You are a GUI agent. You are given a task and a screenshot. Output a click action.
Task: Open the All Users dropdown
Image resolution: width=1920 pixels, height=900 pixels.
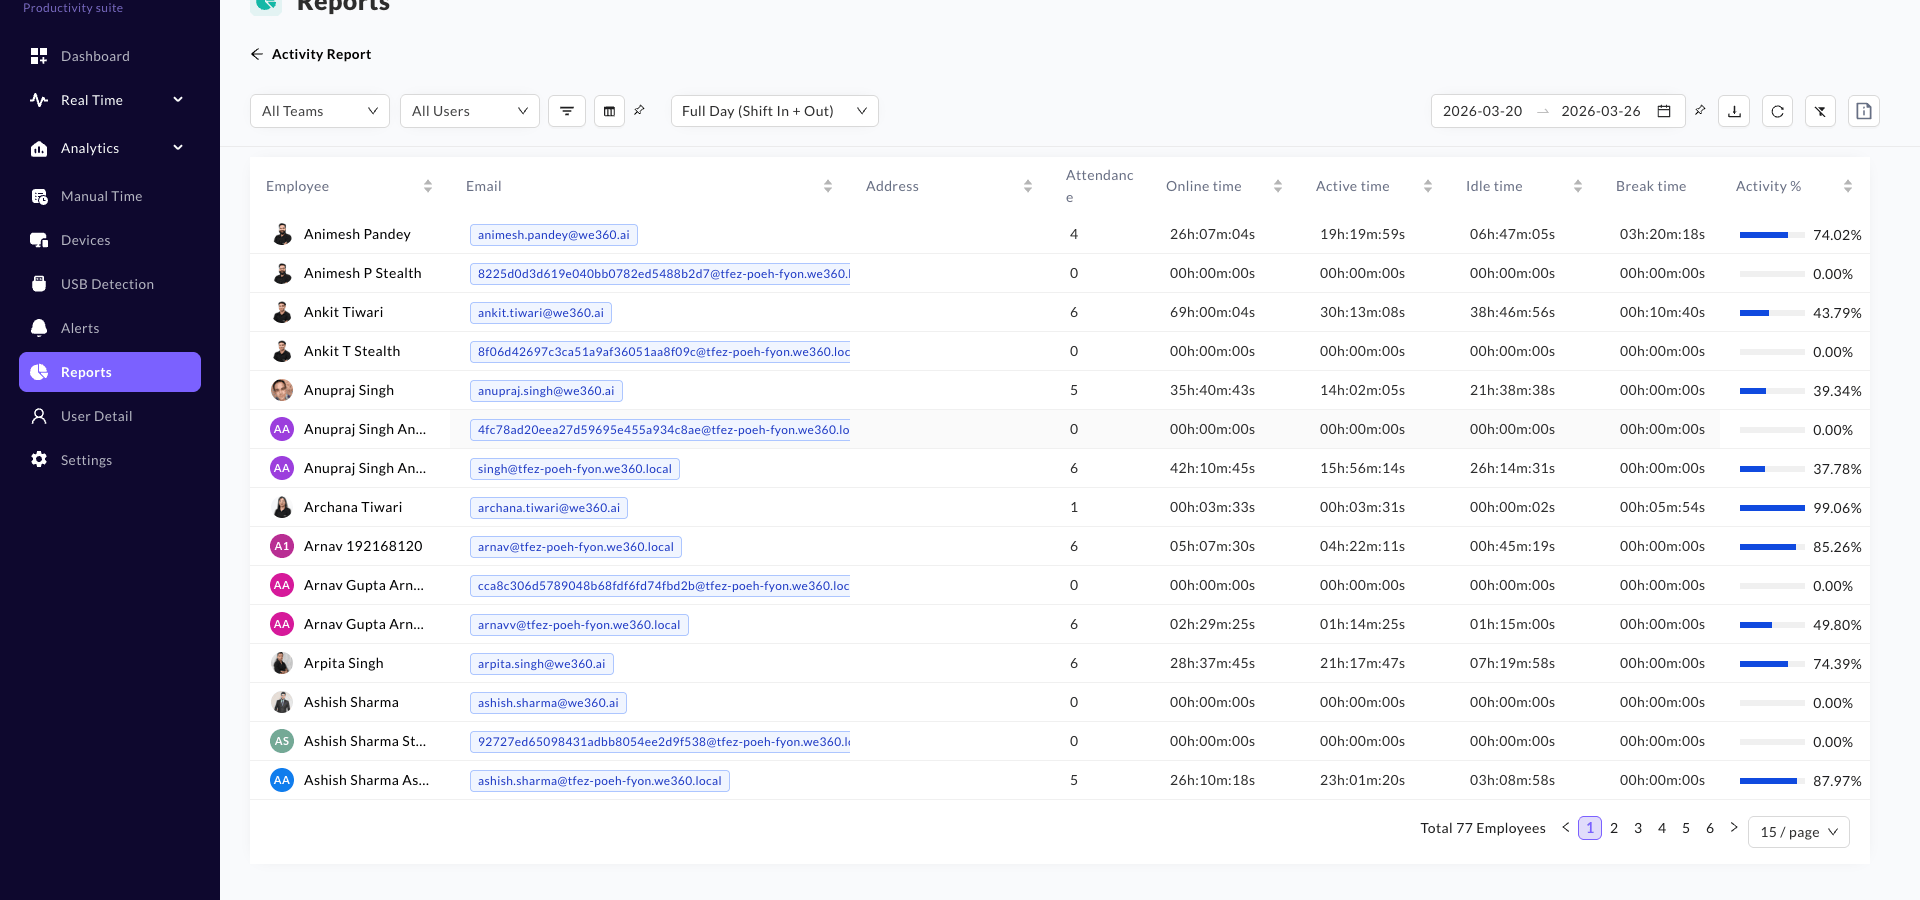tap(470, 111)
